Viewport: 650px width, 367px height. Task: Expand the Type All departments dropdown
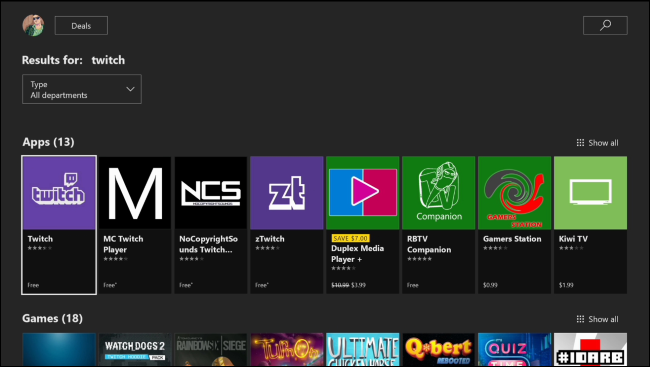[x=82, y=89]
